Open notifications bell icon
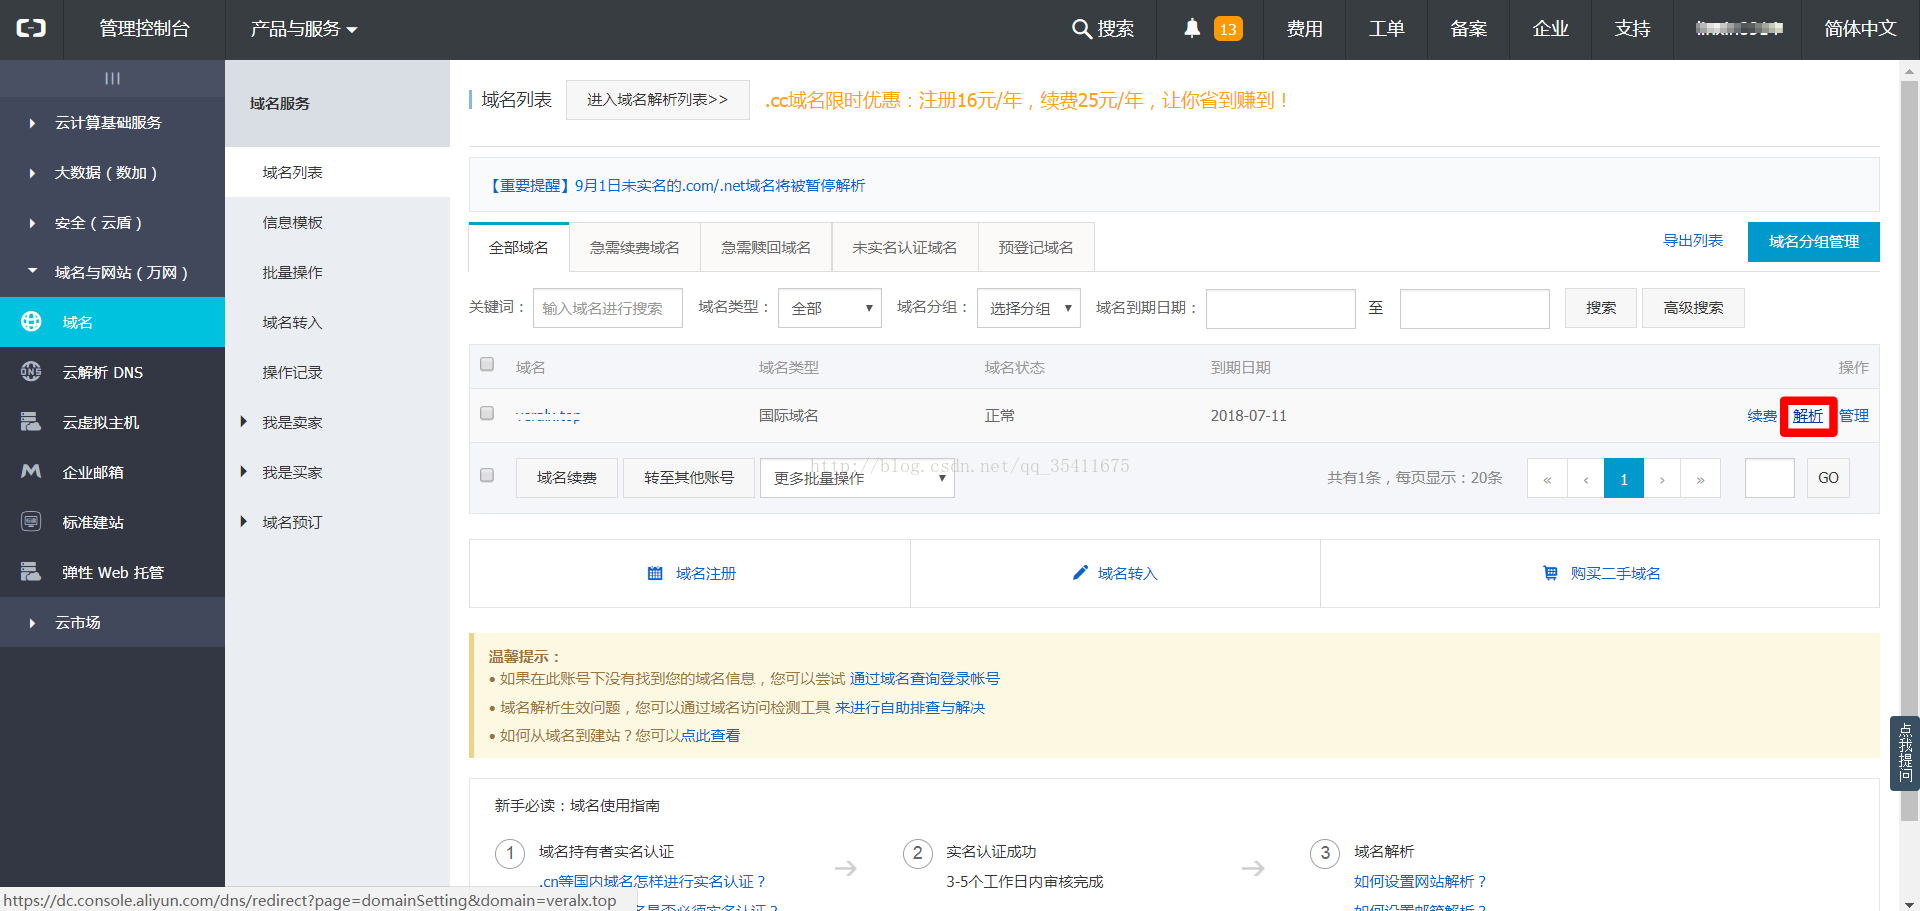The height and width of the screenshot is (911, 1920). pos(1192,29)
